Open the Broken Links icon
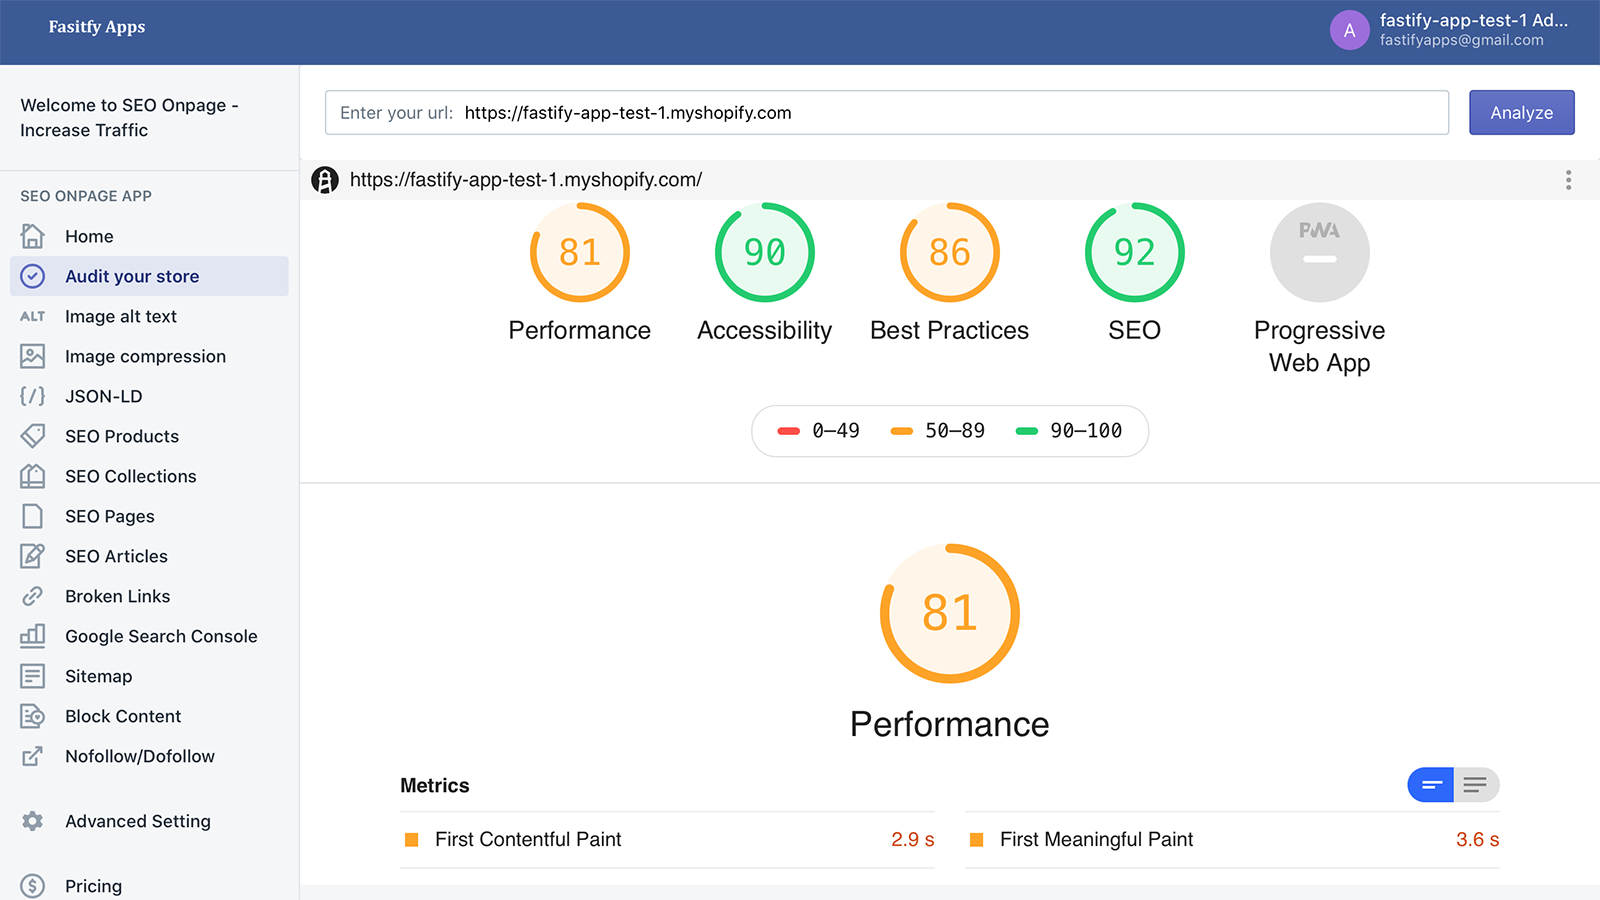This screenshot has width=1600, height=900. coord(33,596)
